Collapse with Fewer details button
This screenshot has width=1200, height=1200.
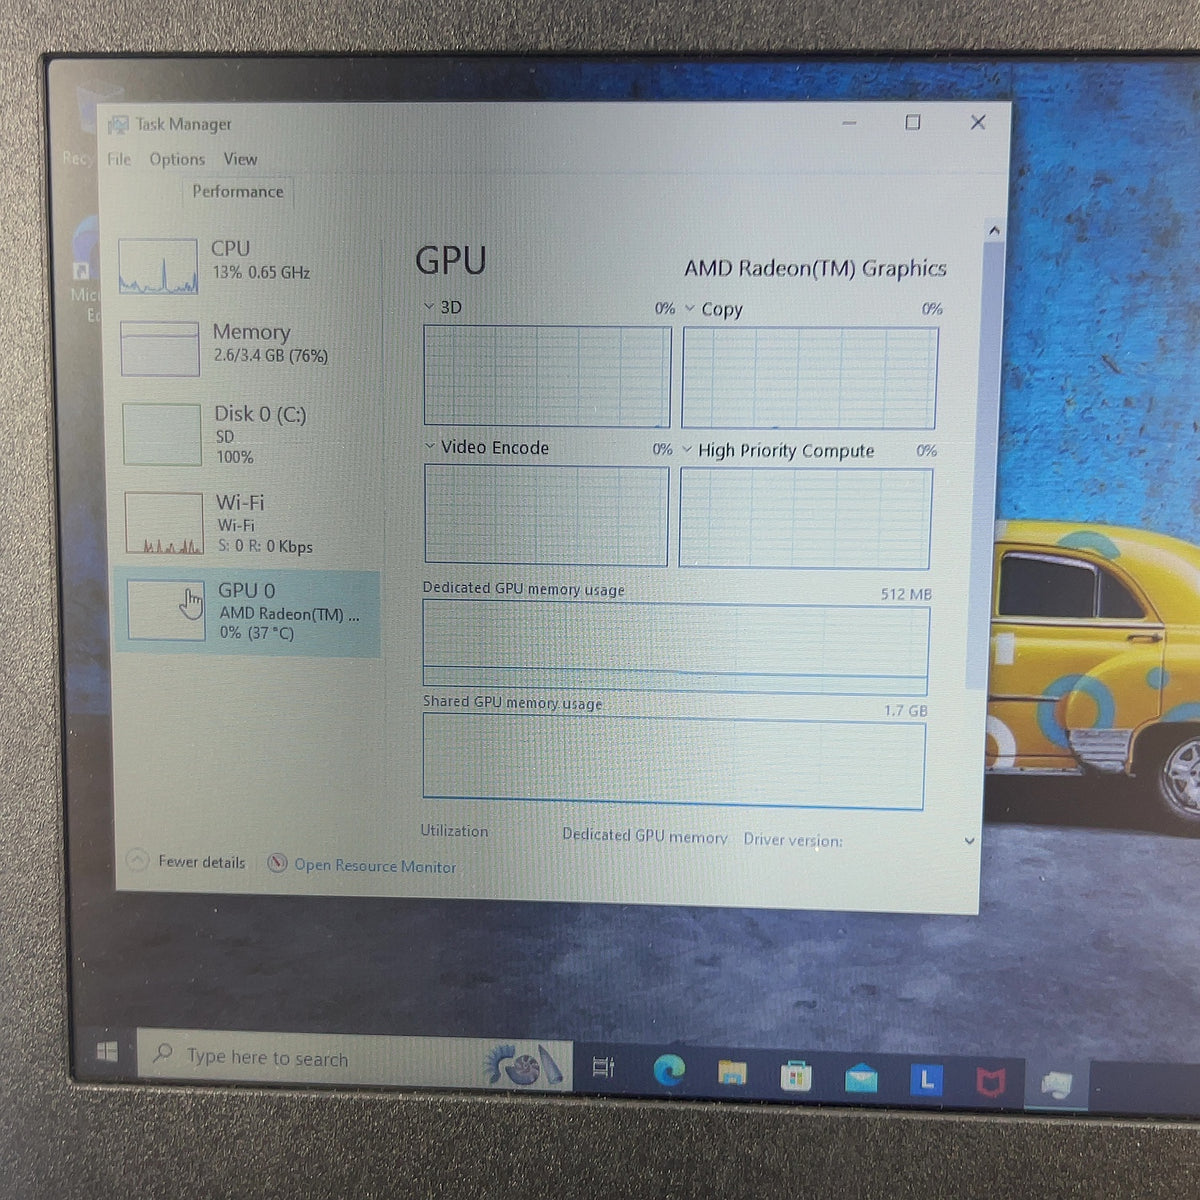point(188,861)
